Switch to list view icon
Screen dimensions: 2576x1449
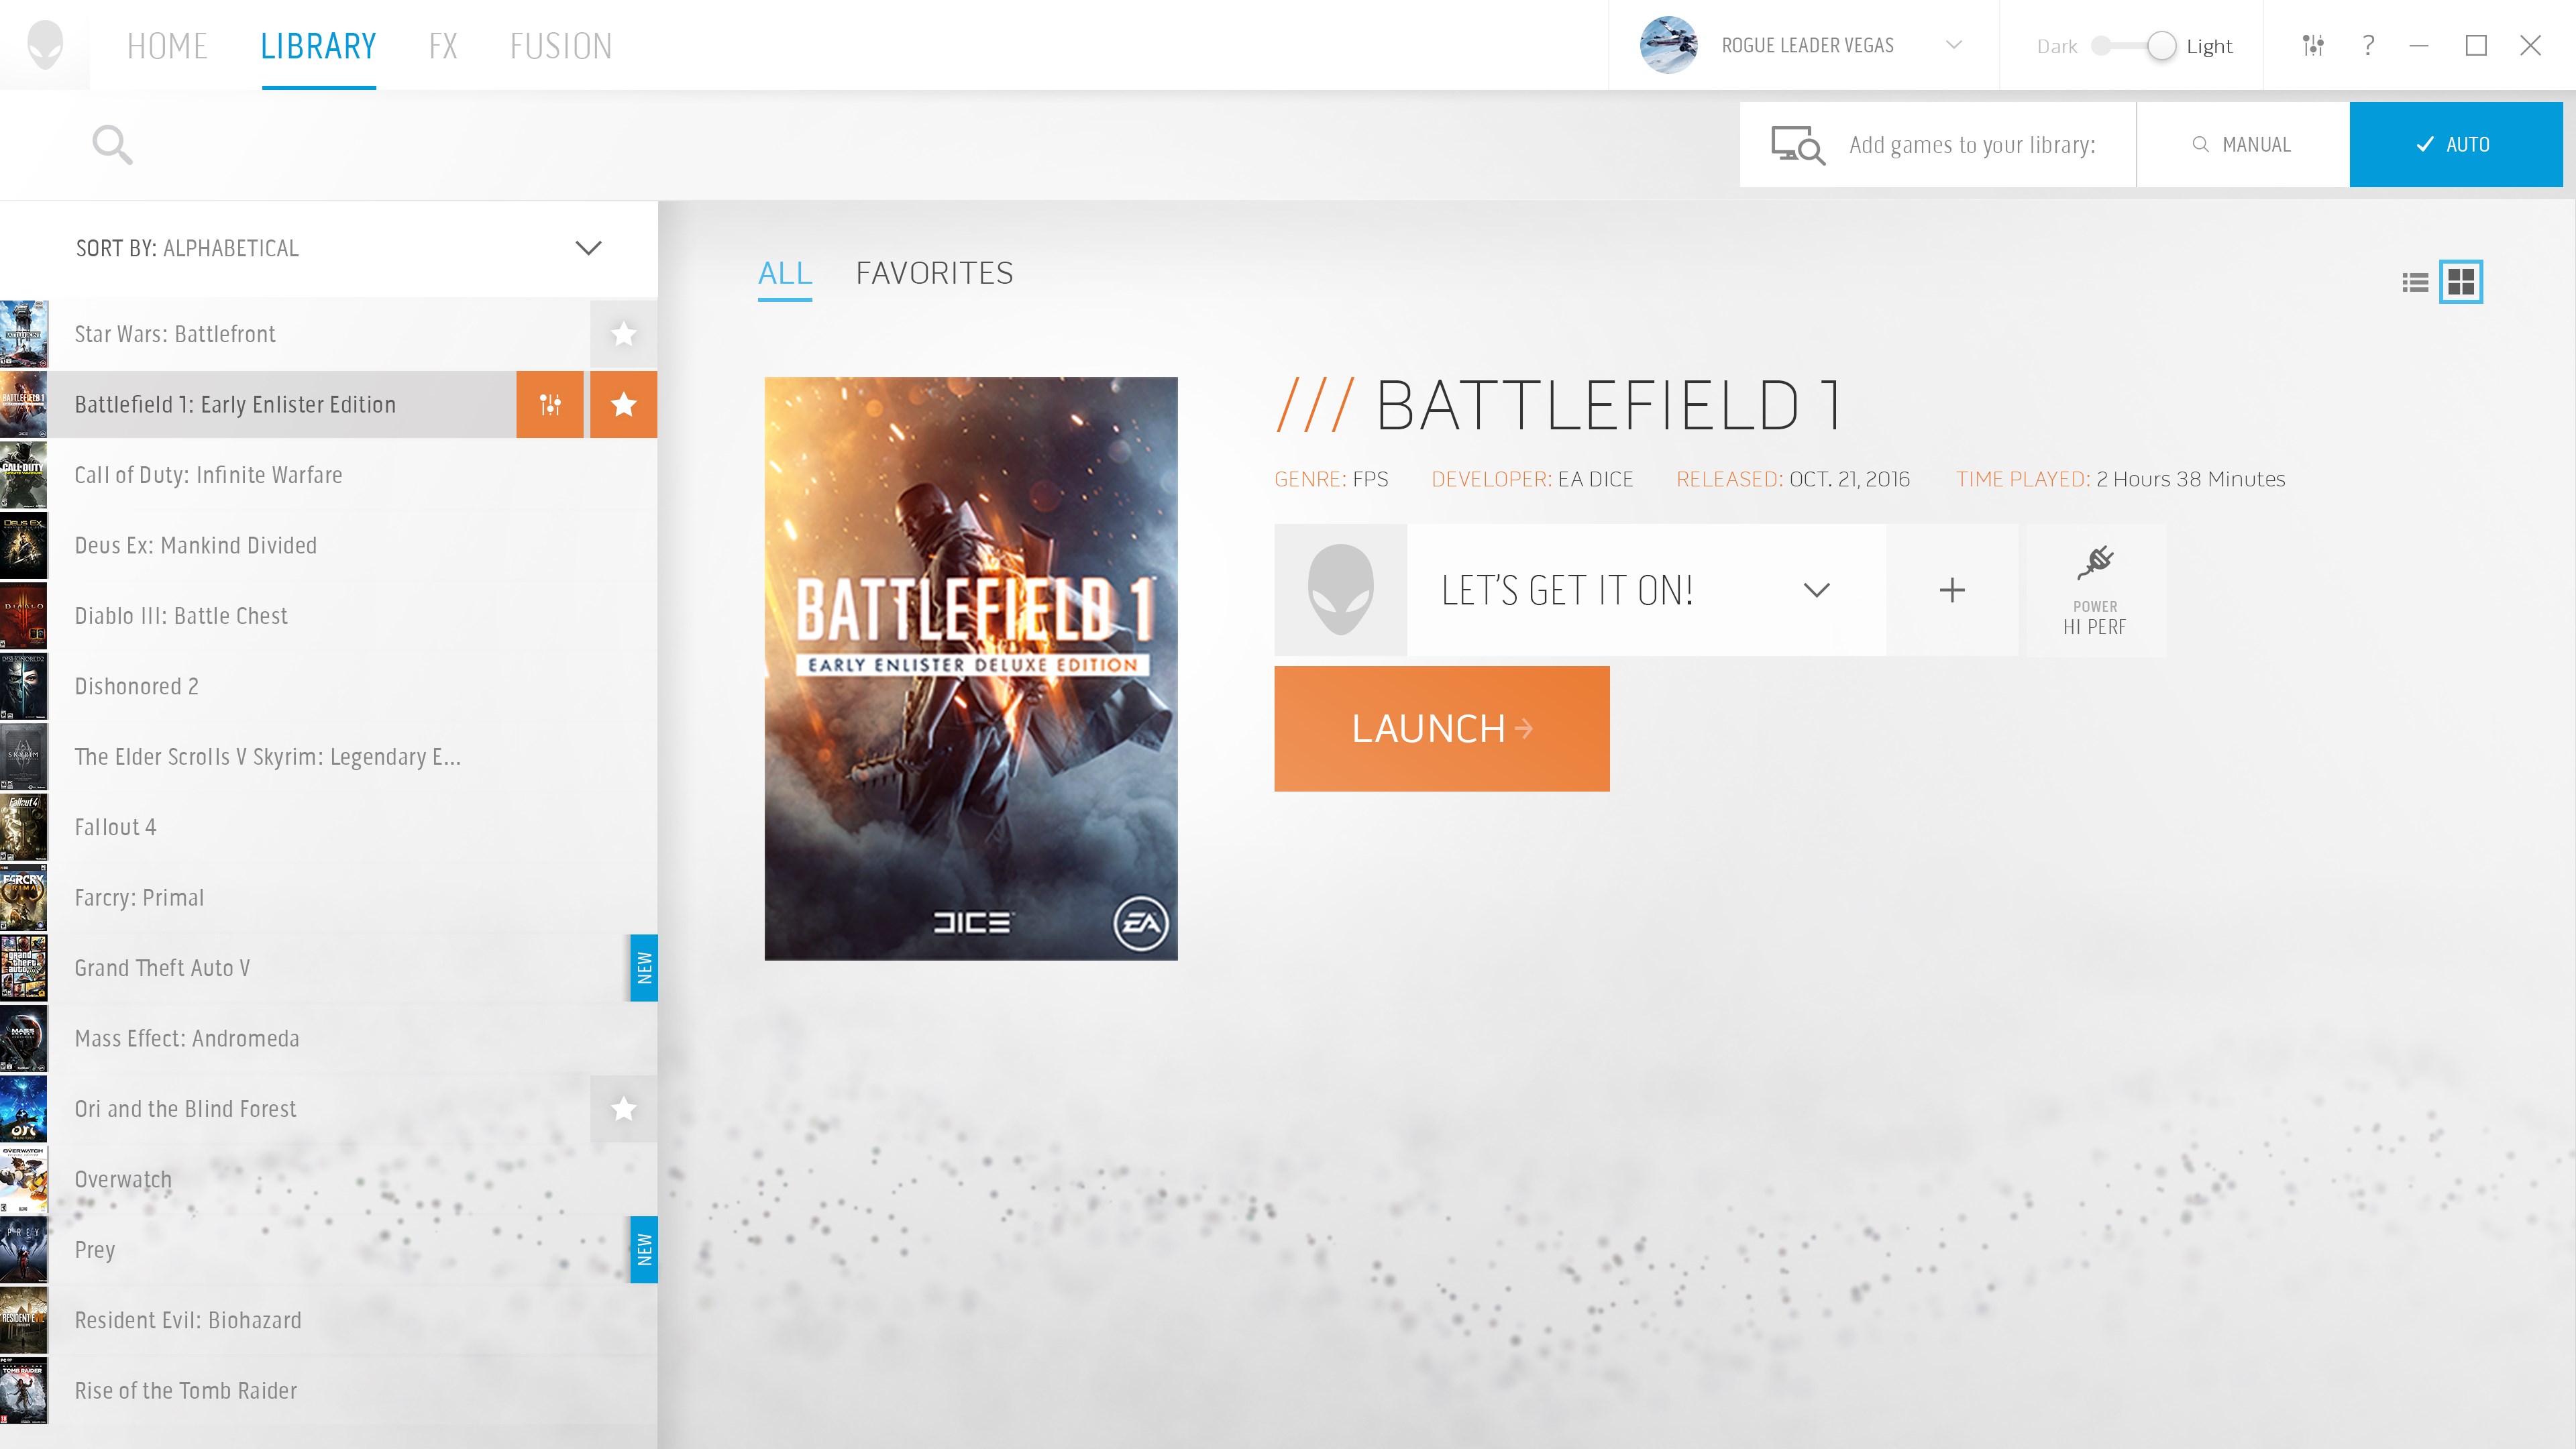point(2415,282)
